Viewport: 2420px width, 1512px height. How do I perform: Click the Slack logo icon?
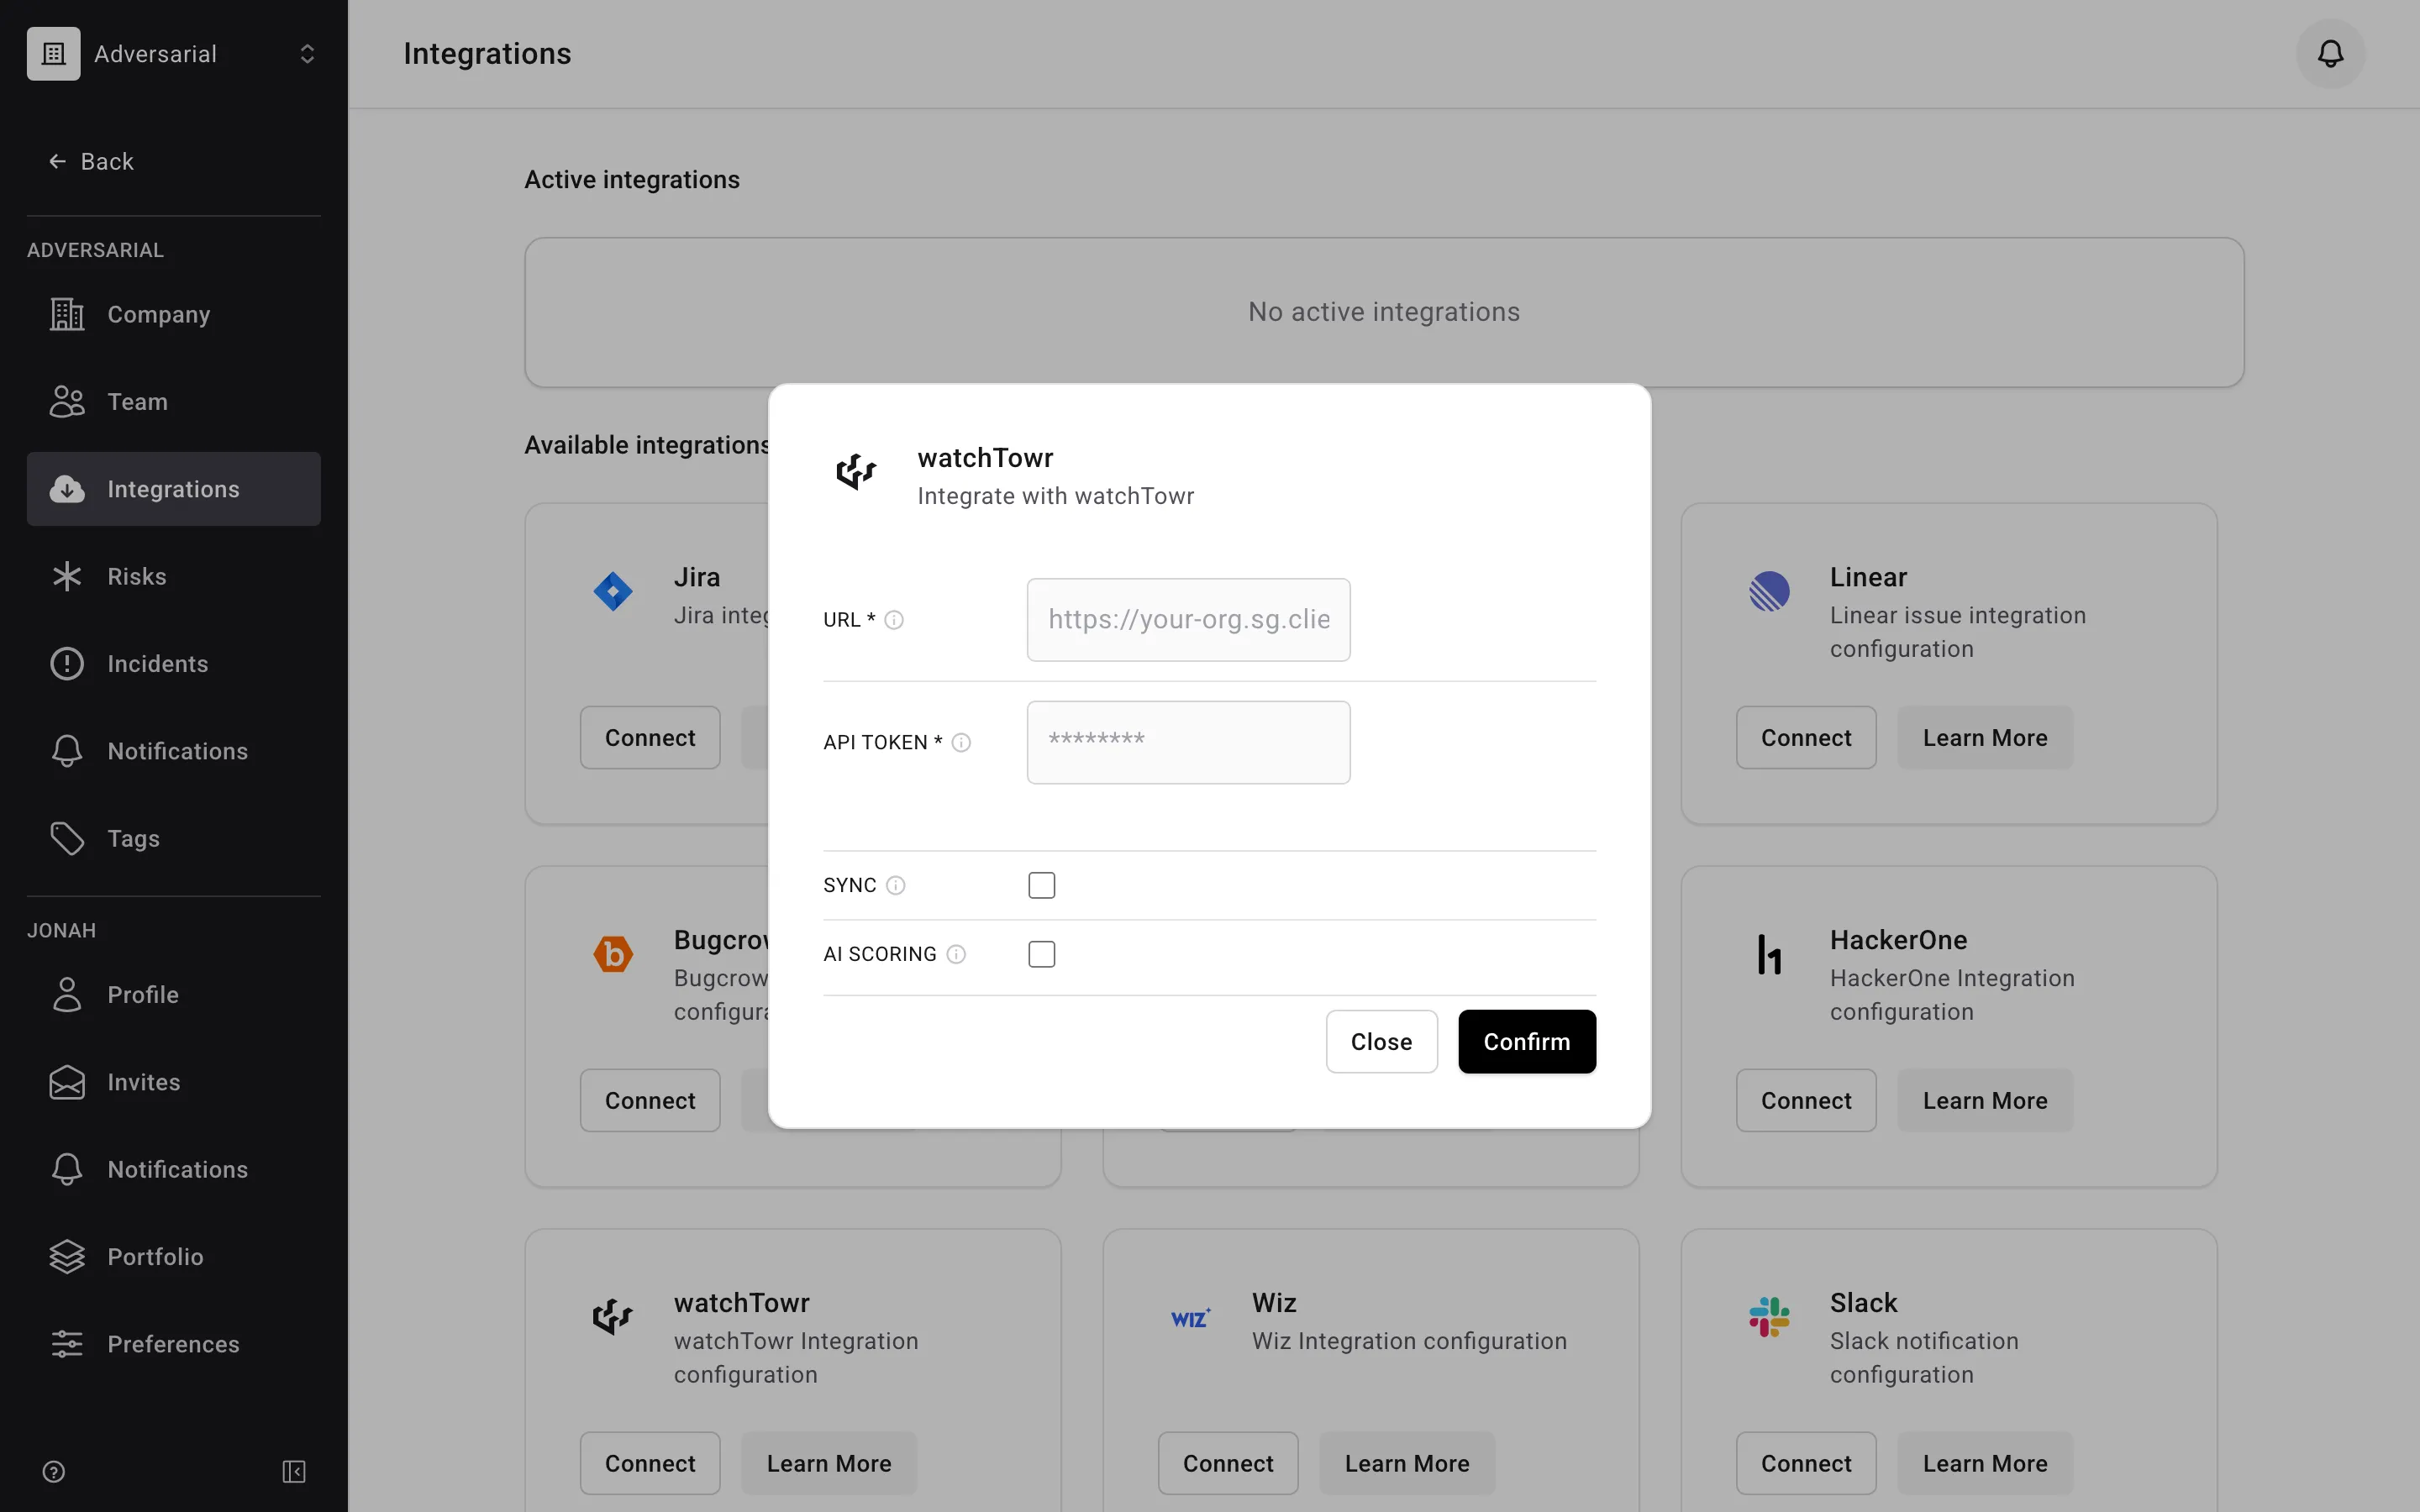[x=1769, y=1317]
